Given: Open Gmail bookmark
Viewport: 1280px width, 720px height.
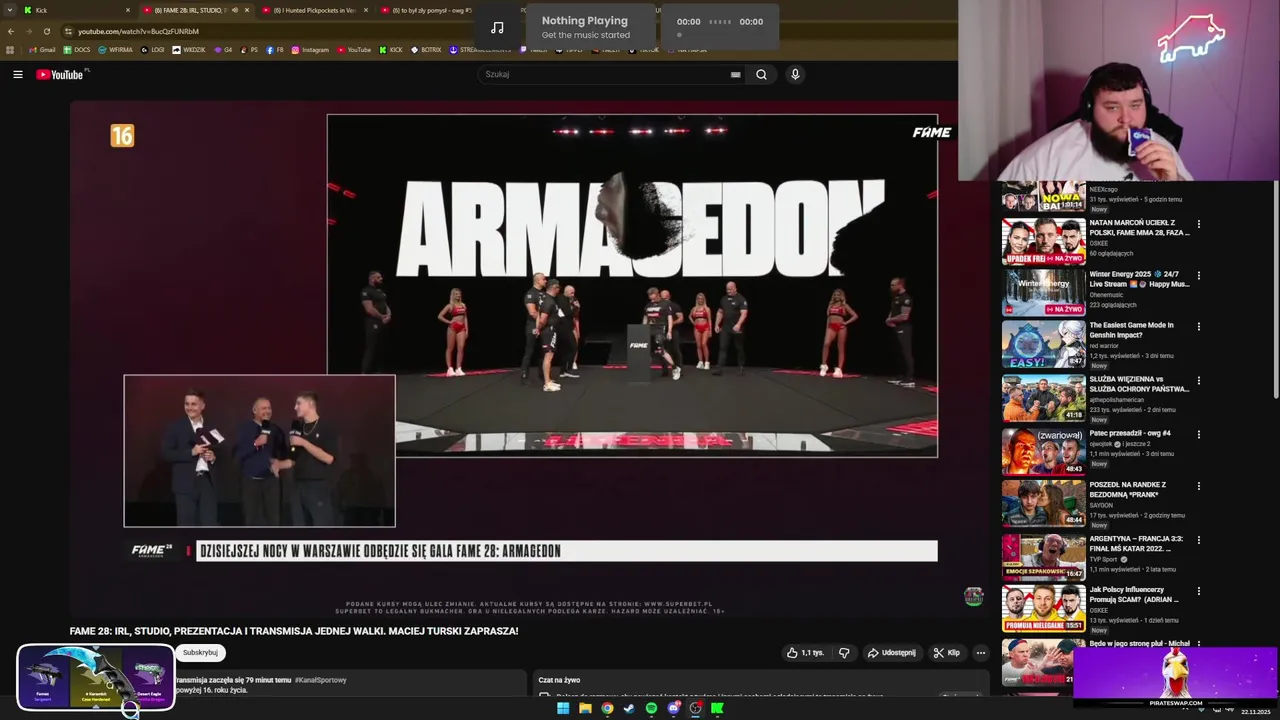Looking at the screenshot, I should pos(42,50).
